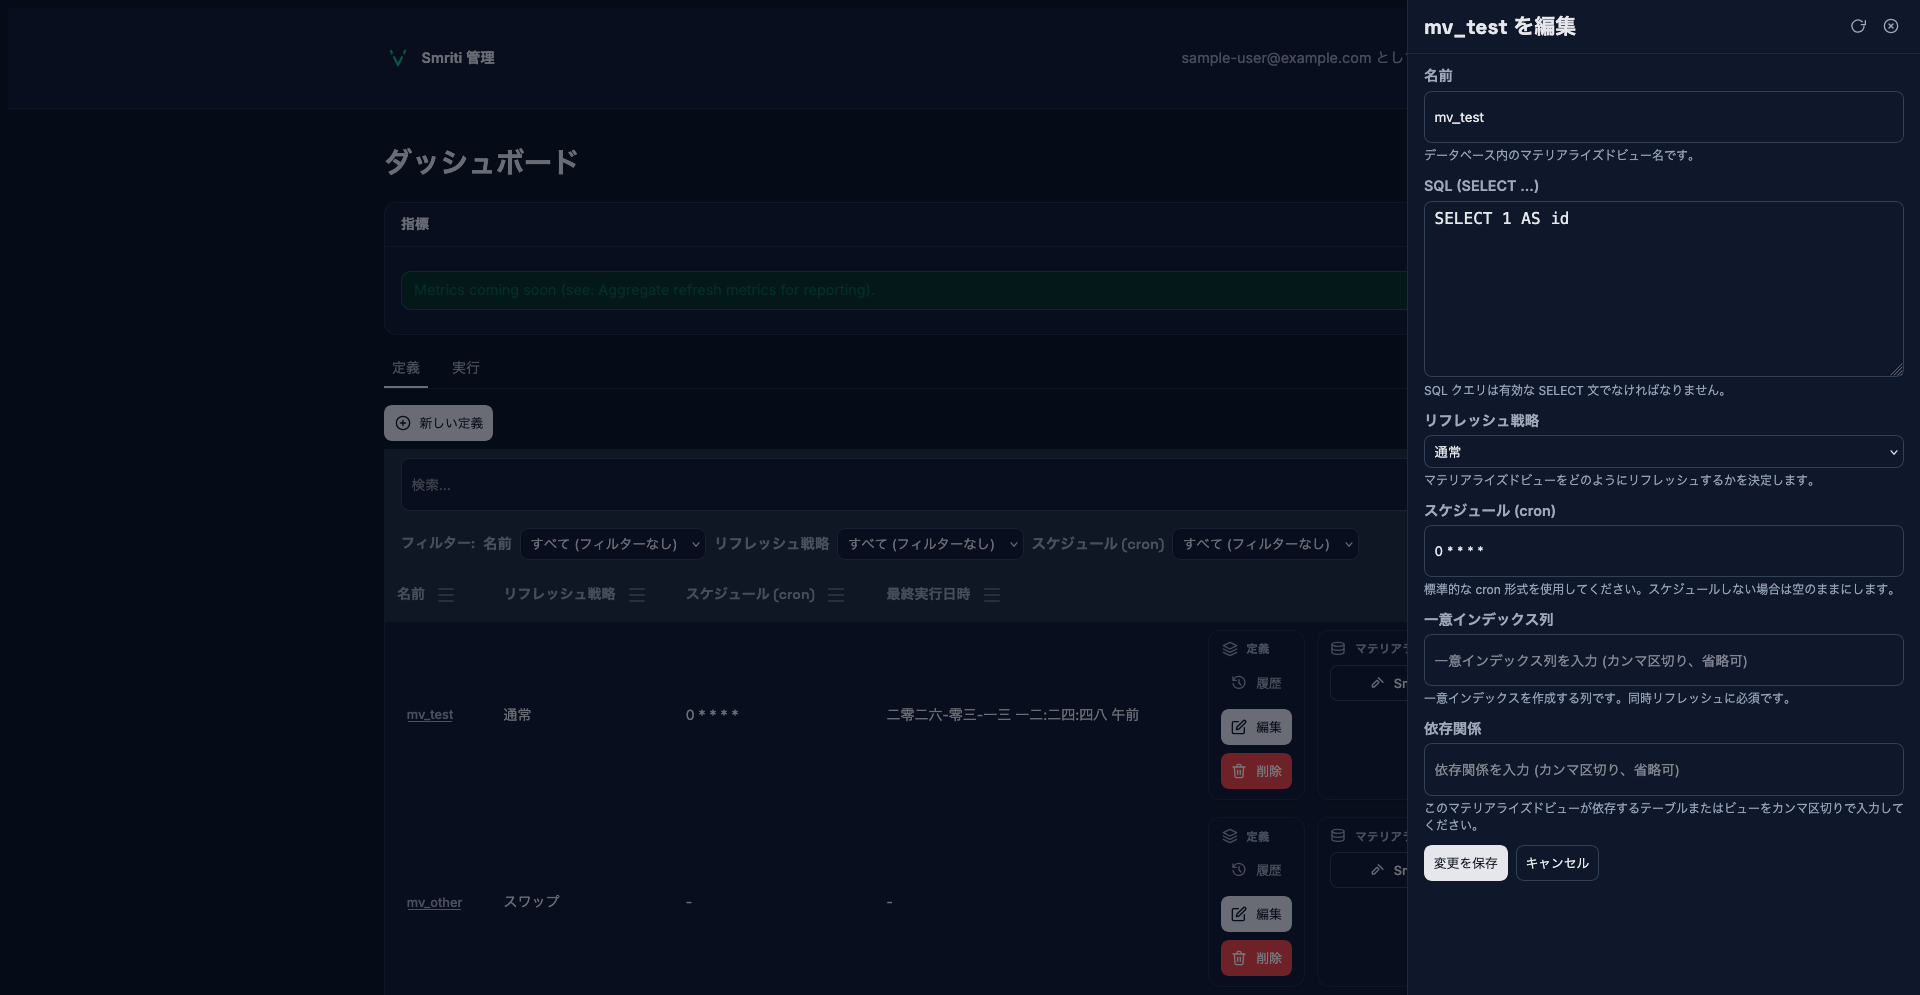The height and width of the screenshot is (995, 1920).
Task: Open 履歴 for the mv_test row
Action: 1256,683
